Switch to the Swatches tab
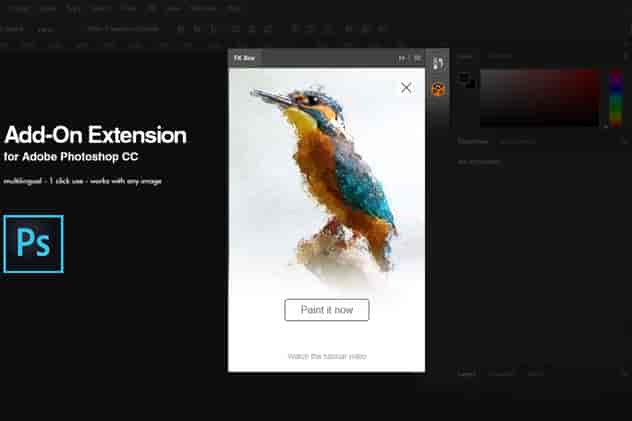Image resolution: width=632 pixels, height=421 pixels. pyautogui.click(x=500, y=56)
